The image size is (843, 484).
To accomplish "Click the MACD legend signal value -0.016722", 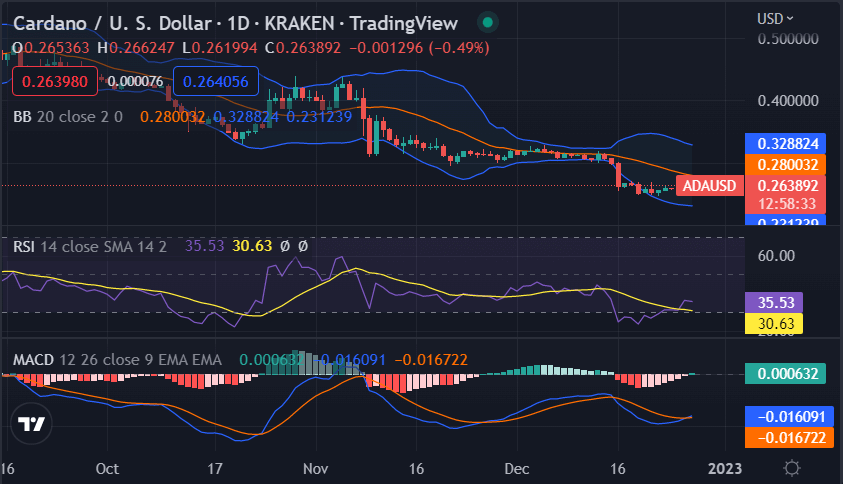I will coord(431,360).
